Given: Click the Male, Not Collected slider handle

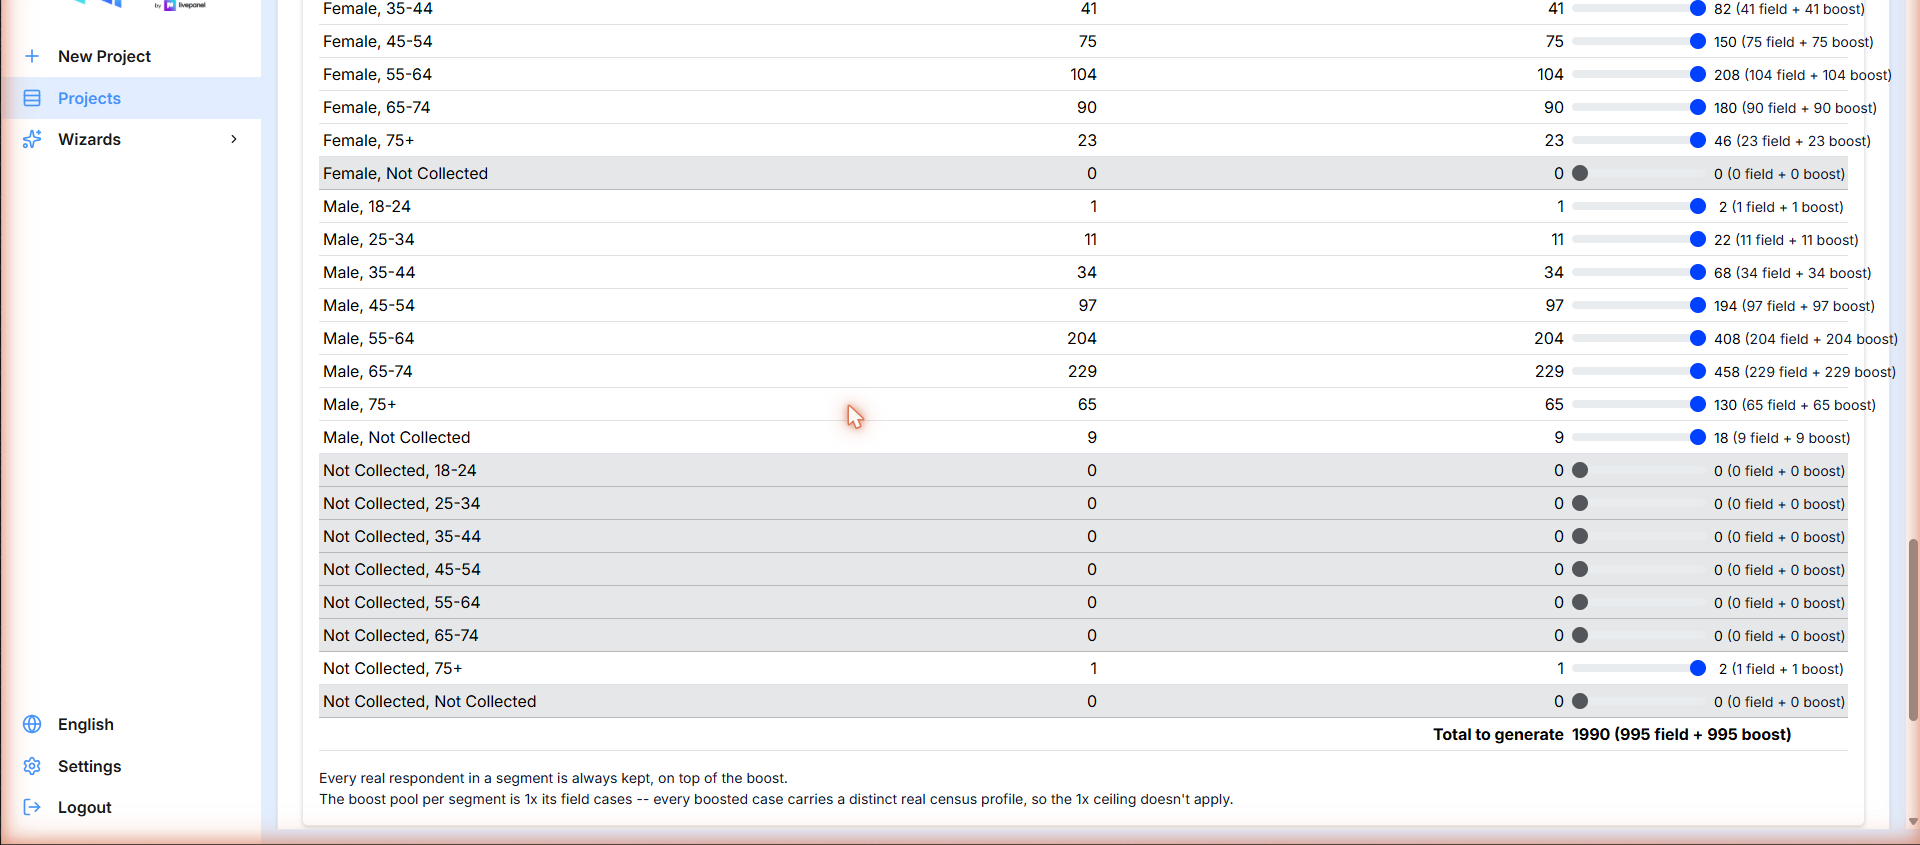Looking at the screenshot, I should (1697, 437).
